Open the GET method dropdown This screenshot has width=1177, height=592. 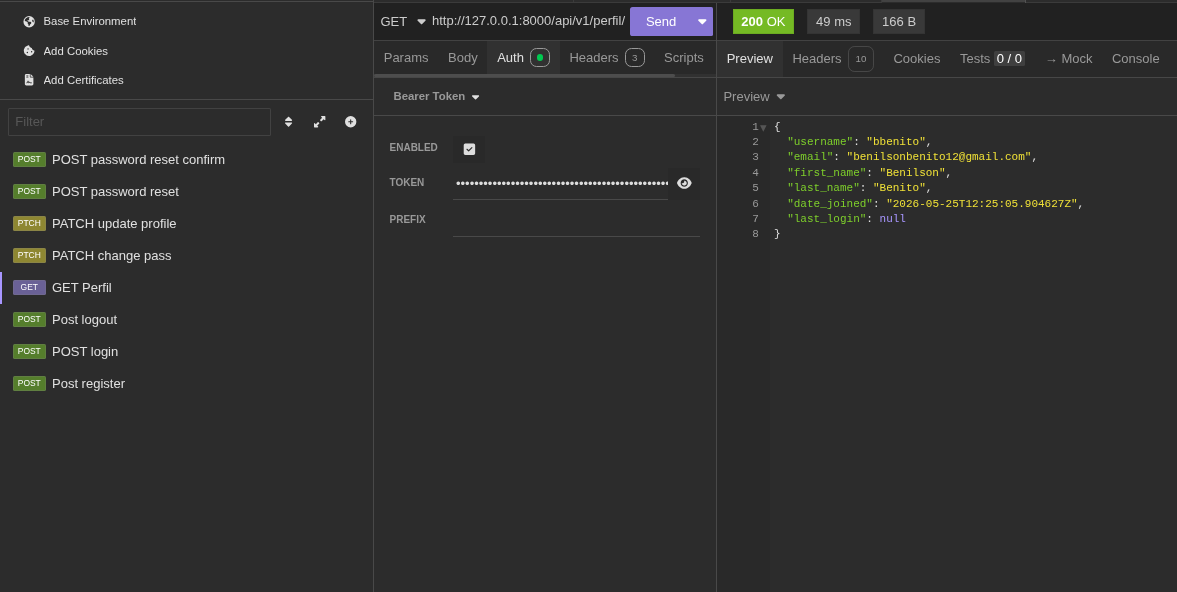tap(403, 22)
